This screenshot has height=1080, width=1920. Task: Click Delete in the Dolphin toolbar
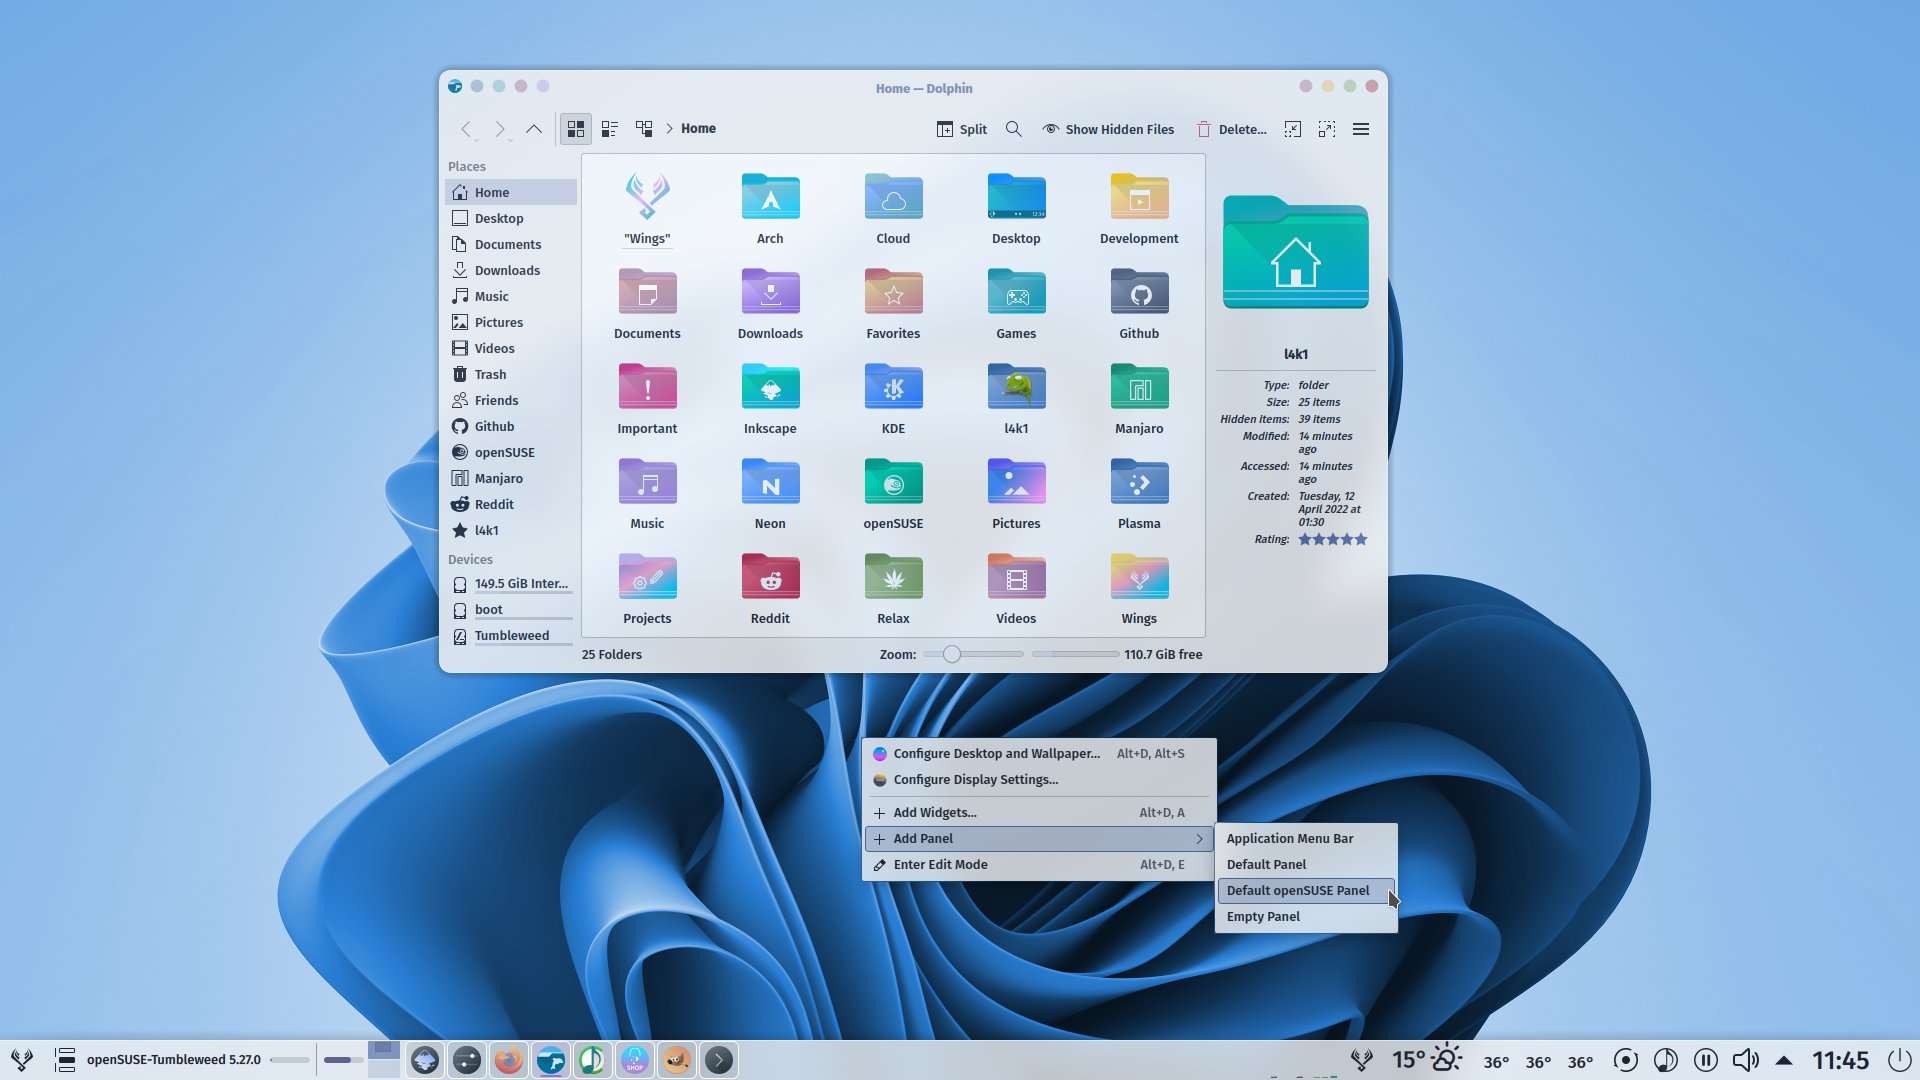coord(1232,129)
